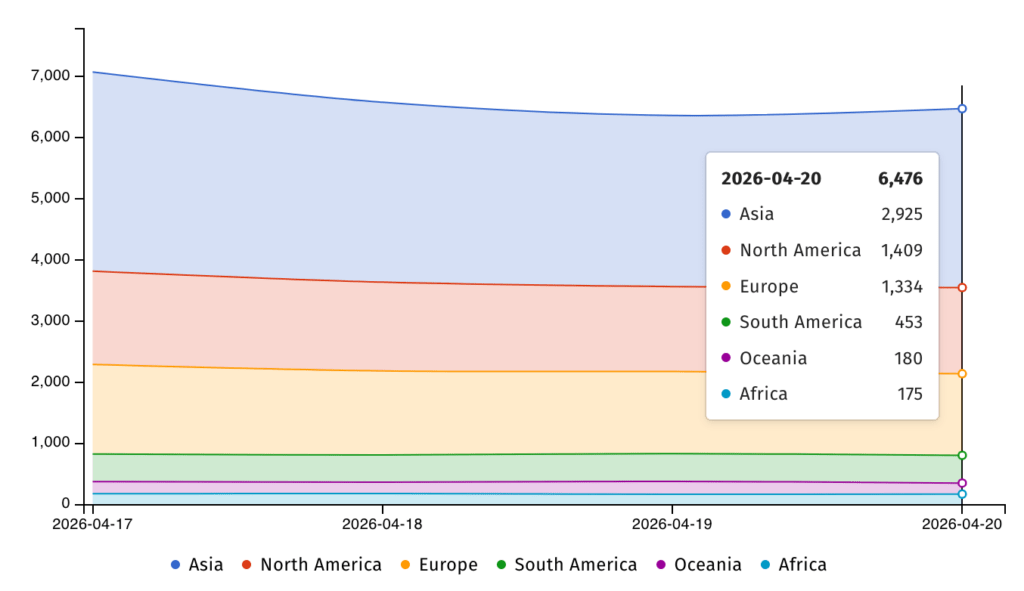Click the light blue Africa legend dot
The height and width of the screenshot is (591, 1024).
765,564
